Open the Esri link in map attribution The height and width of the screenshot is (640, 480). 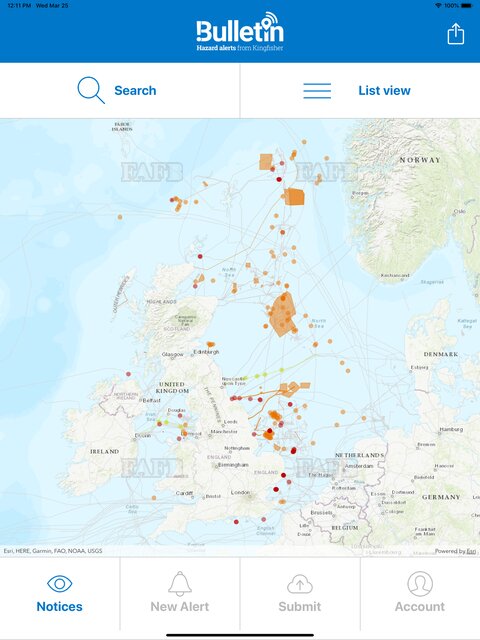point(471,551)
